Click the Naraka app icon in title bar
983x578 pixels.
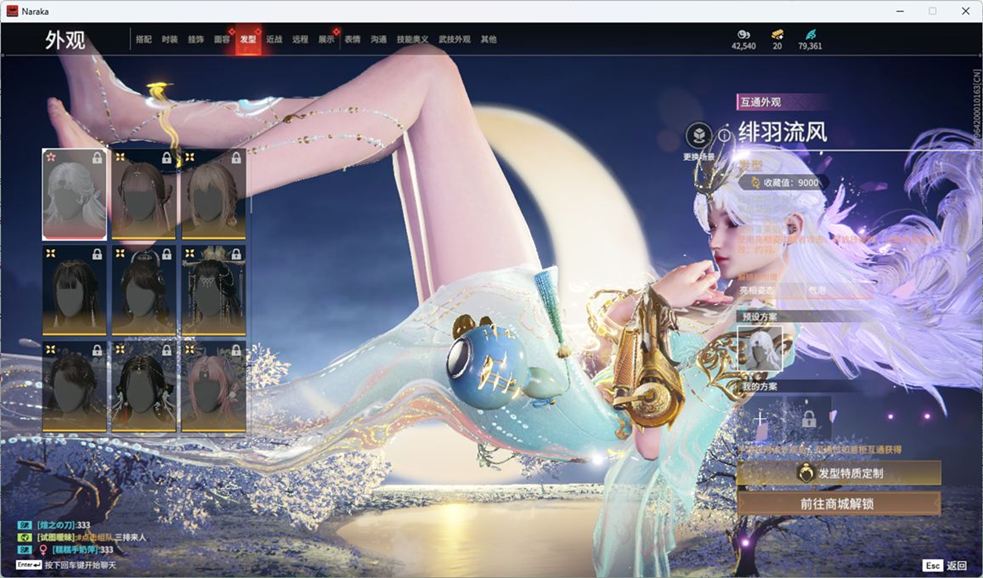[x=12, y=11]
